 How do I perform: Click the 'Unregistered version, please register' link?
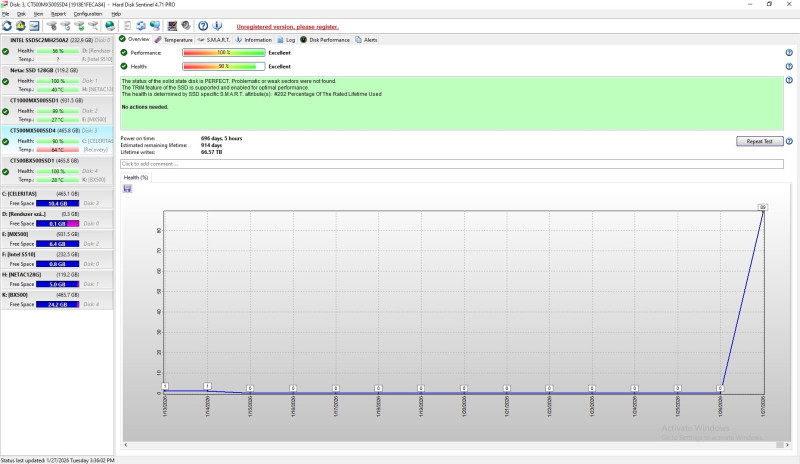[x=287, y=27]
